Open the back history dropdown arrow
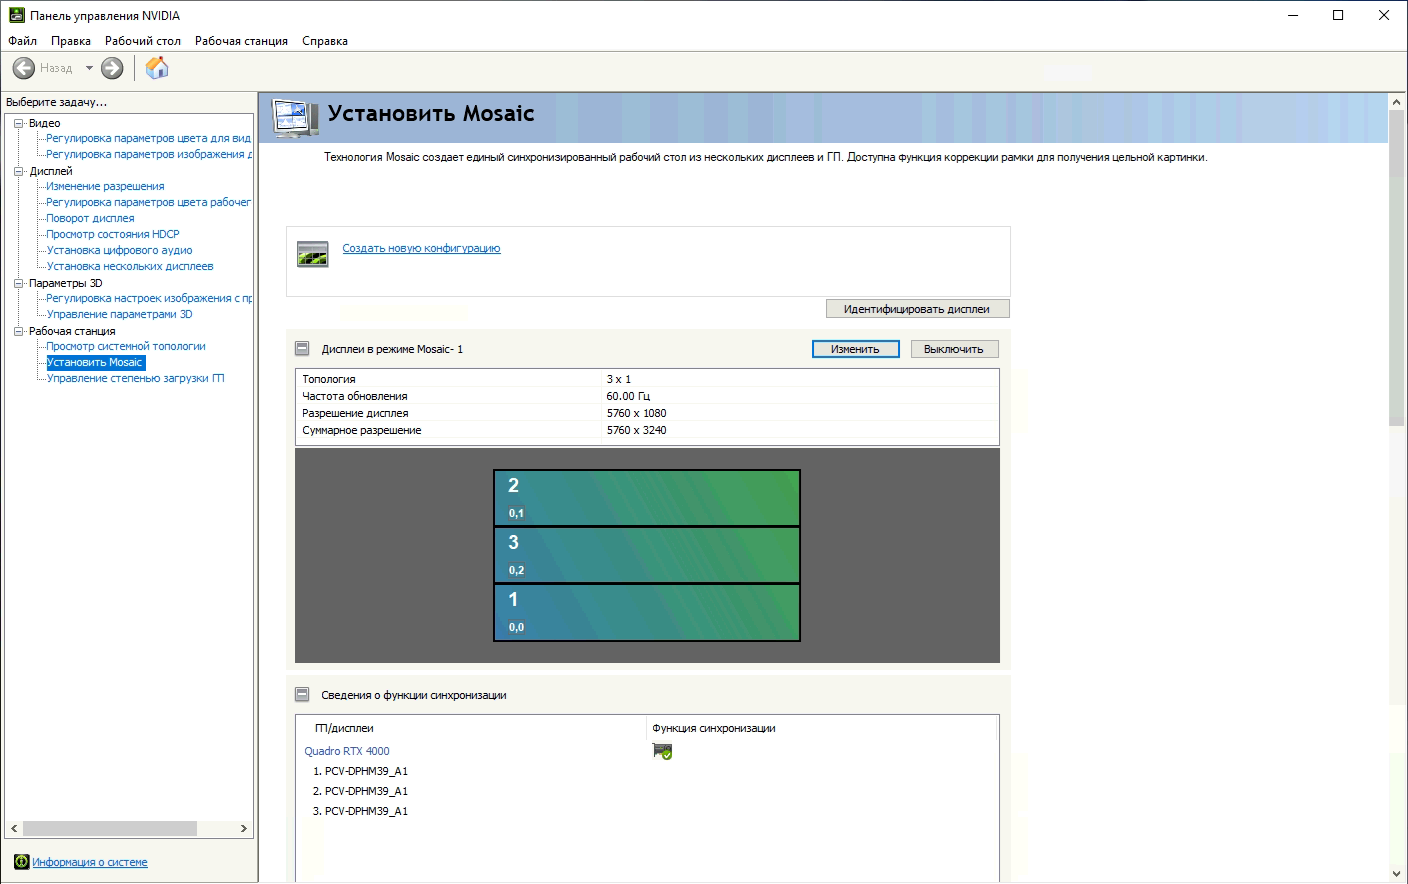Image resolution: width=1408 pixels, height=884 pixels. [x=89, y=68]
